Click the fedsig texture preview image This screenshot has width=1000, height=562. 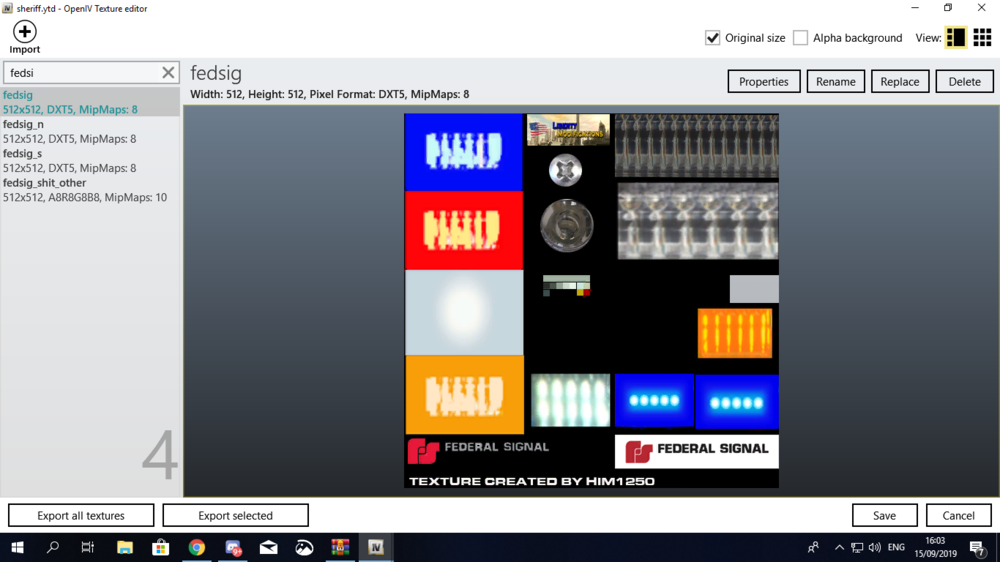point(591,300)
